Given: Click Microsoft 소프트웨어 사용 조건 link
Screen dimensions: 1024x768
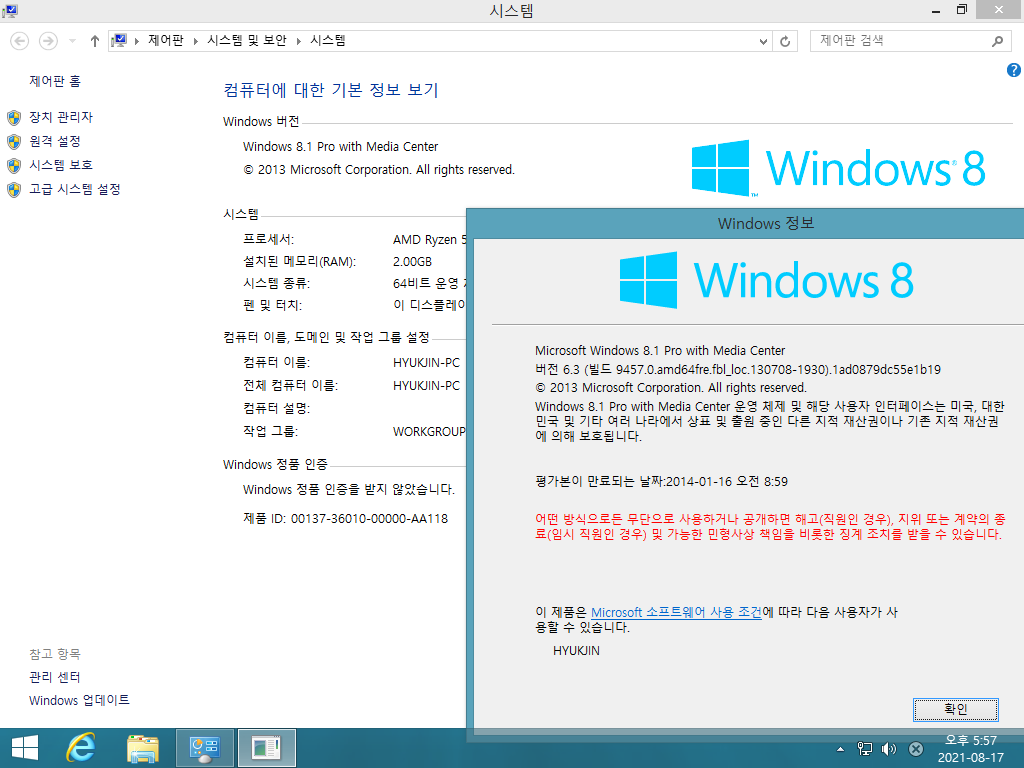Looking at the screenshot, I should tap(676, 612).
